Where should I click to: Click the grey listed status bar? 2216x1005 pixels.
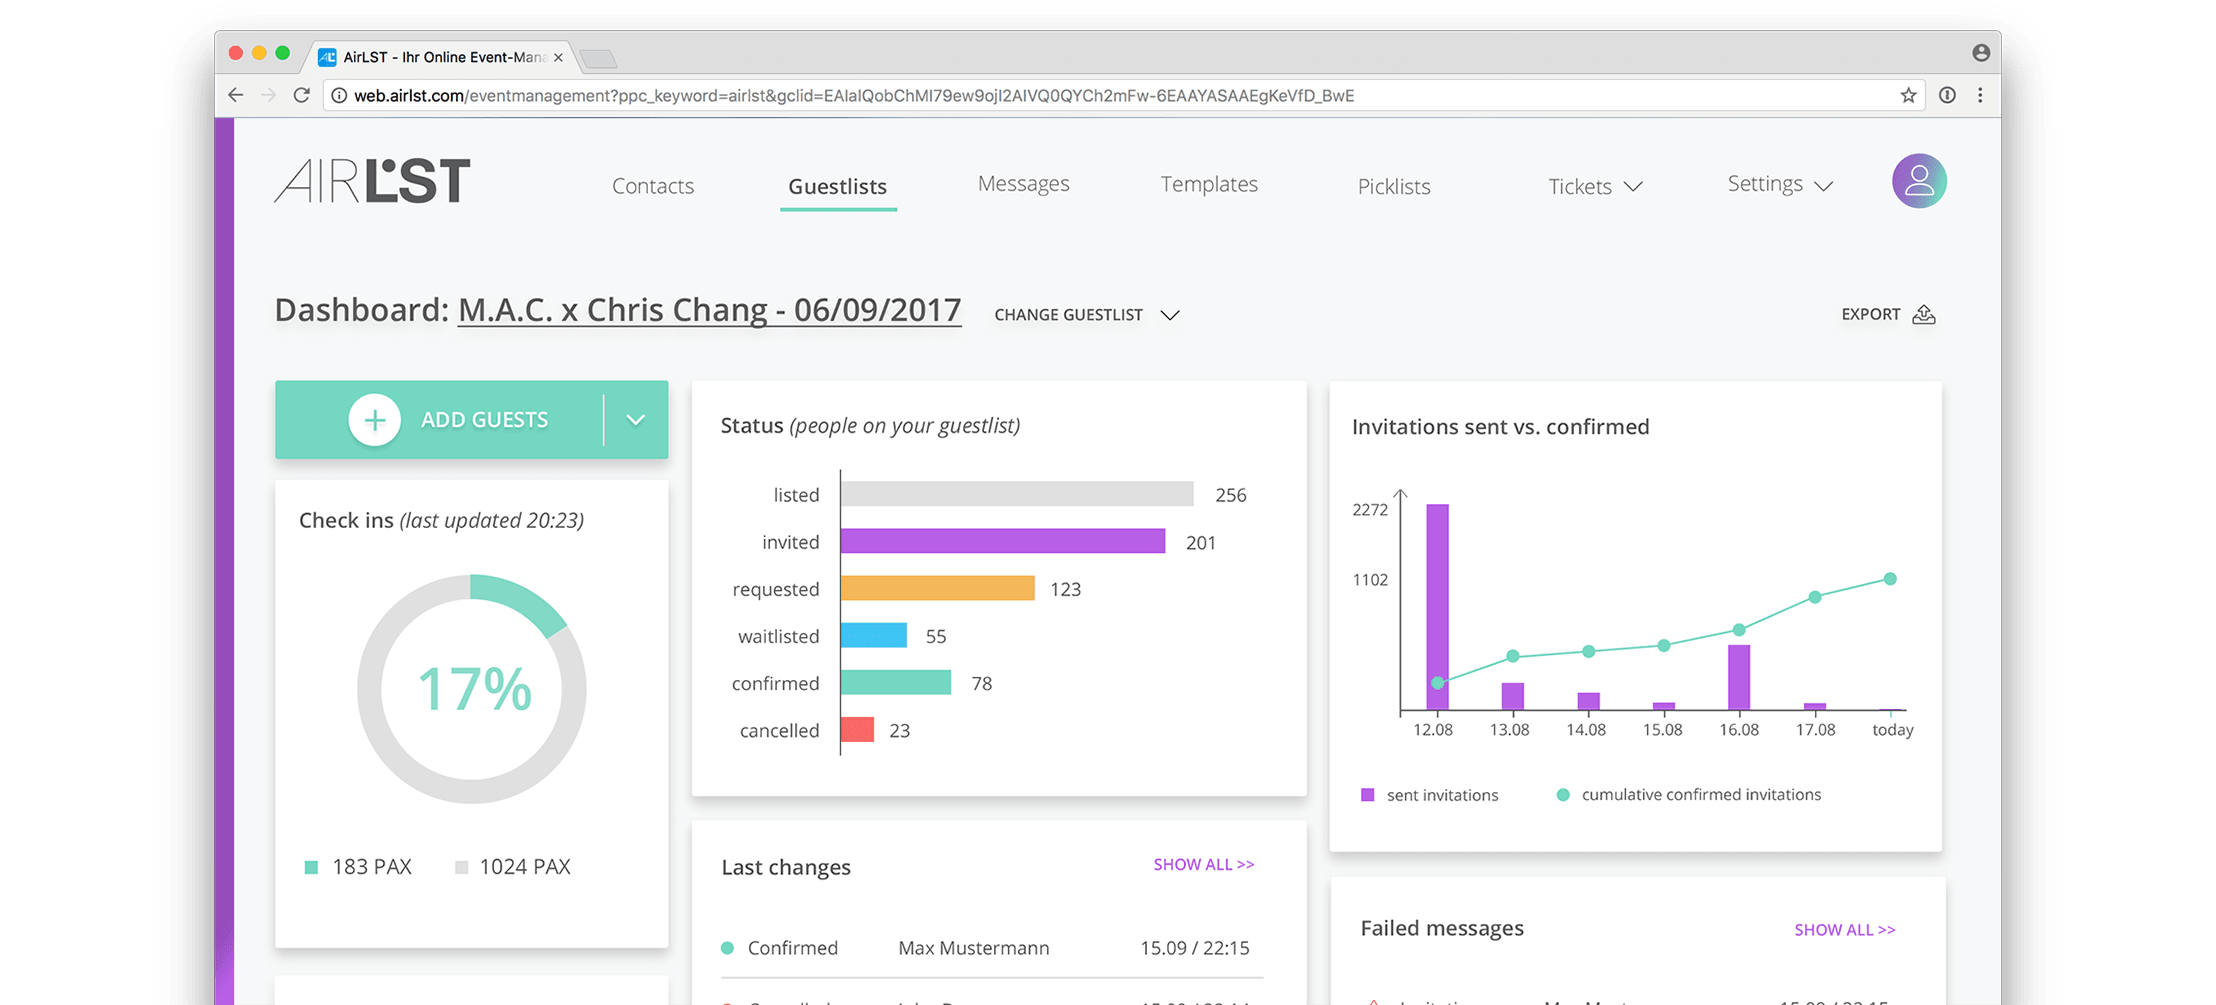coord(1017,494)
